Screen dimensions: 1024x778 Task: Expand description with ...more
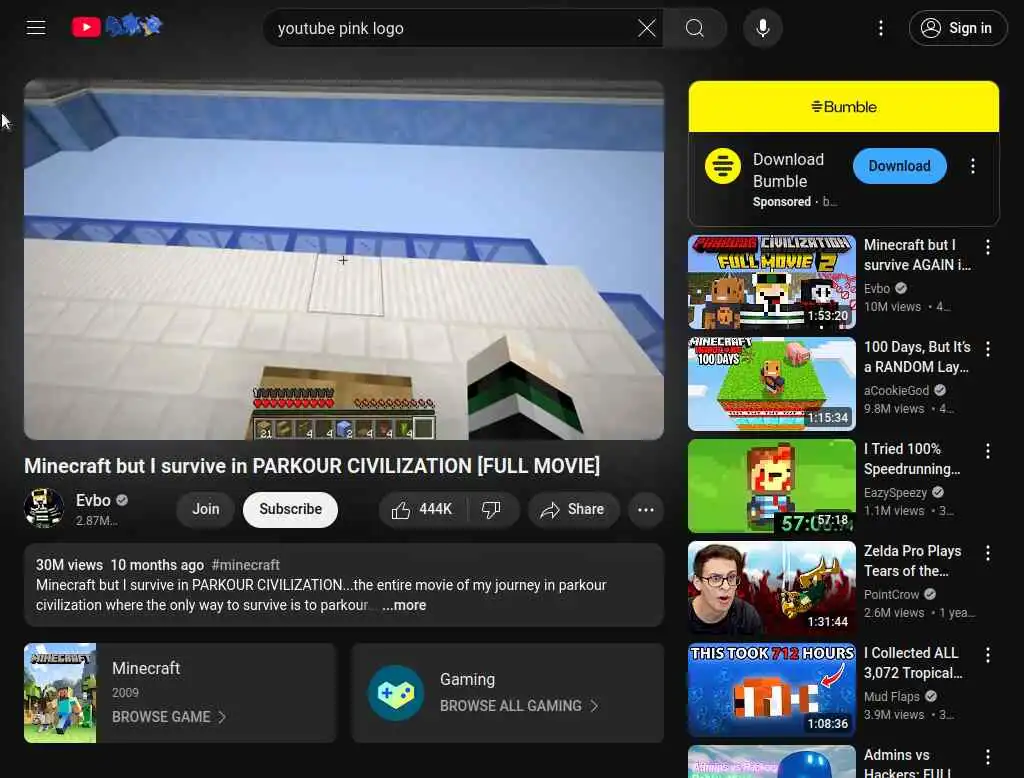pyautogui.click(x=404, y=606)
